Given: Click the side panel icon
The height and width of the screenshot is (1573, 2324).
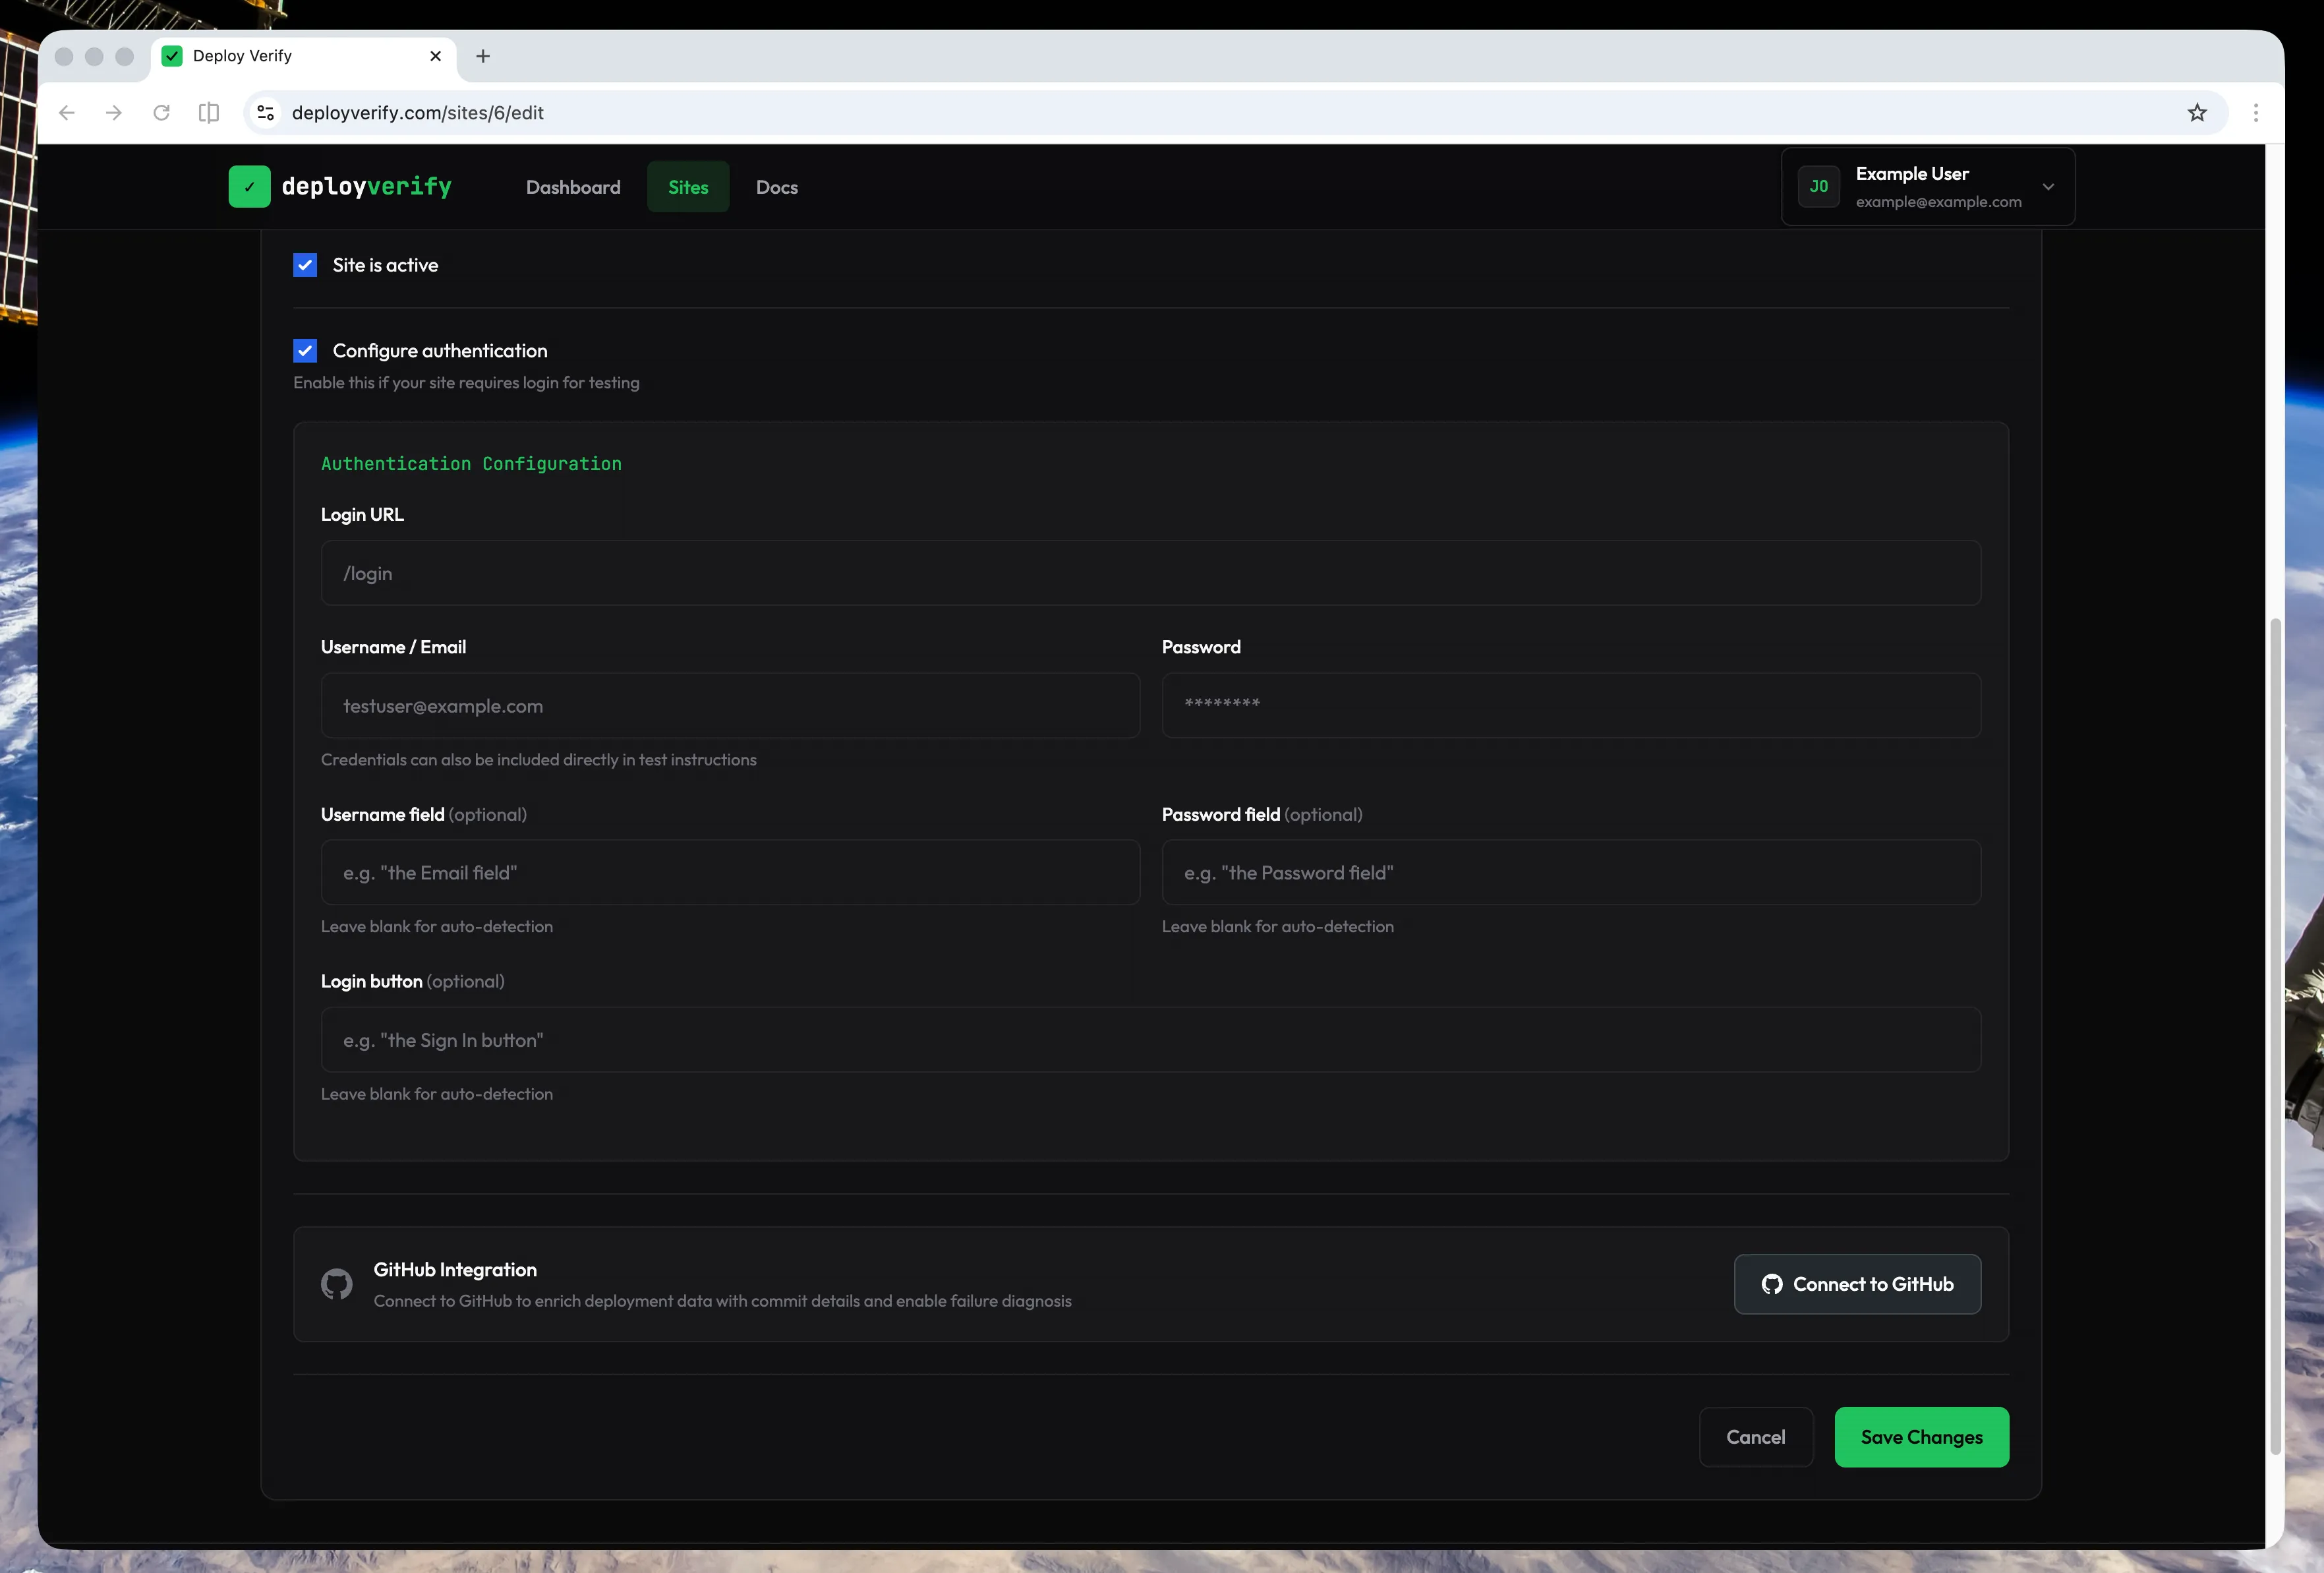Looking at the screenshot, I should click(x=208, y=112).
